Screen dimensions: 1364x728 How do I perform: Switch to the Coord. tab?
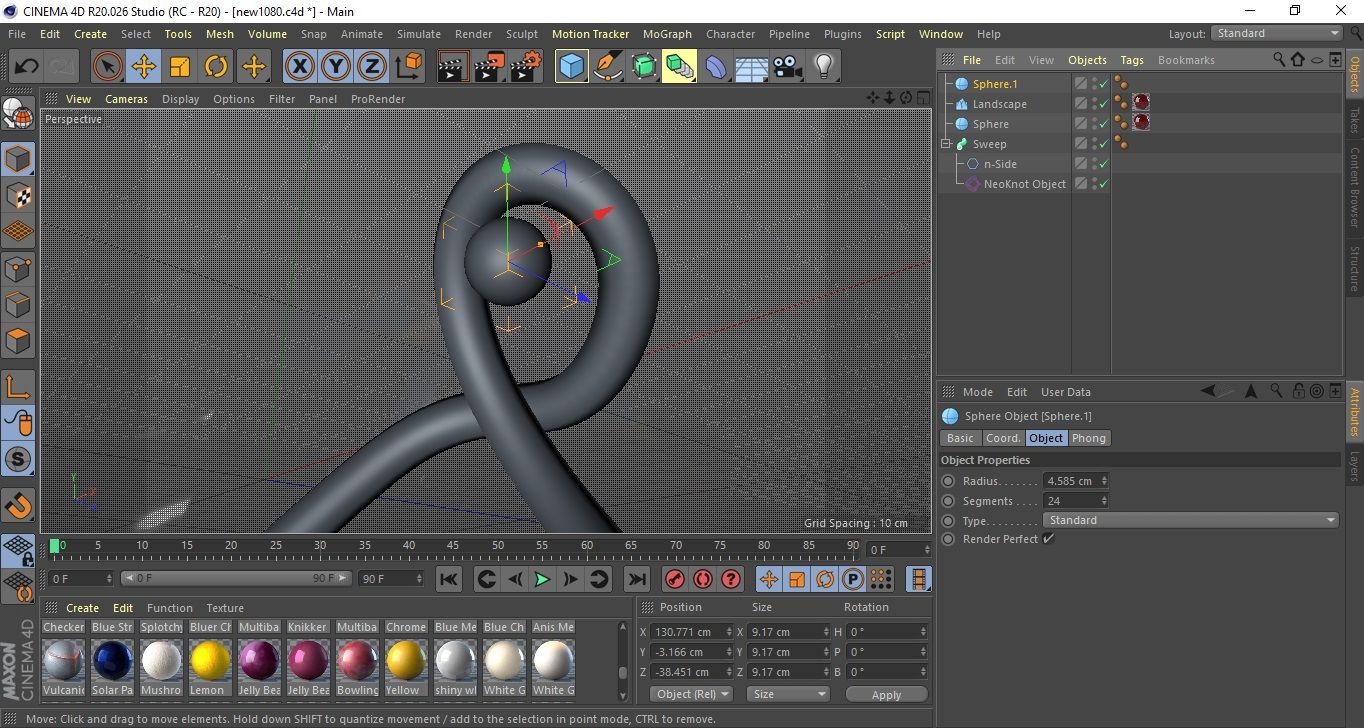pyautogui.click(x=1003, y=438)
